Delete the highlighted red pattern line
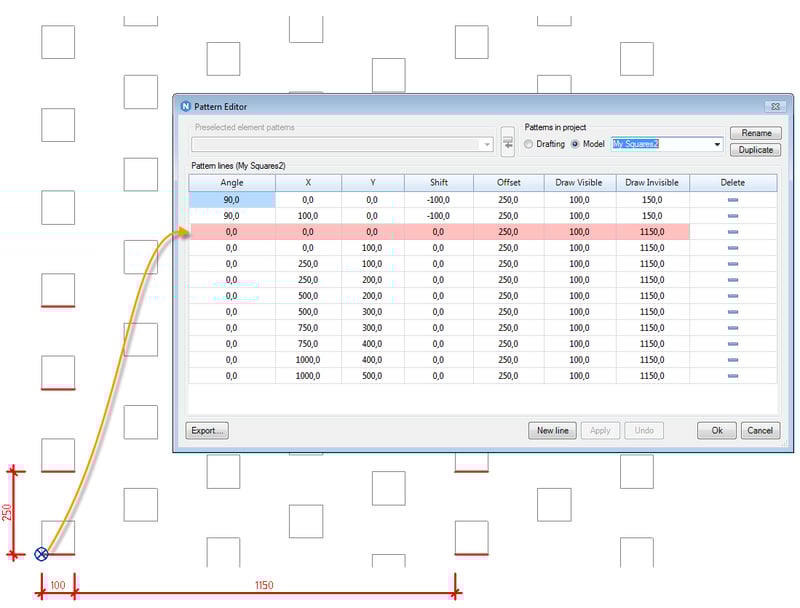The image size is (800, 608). point(733,232)
